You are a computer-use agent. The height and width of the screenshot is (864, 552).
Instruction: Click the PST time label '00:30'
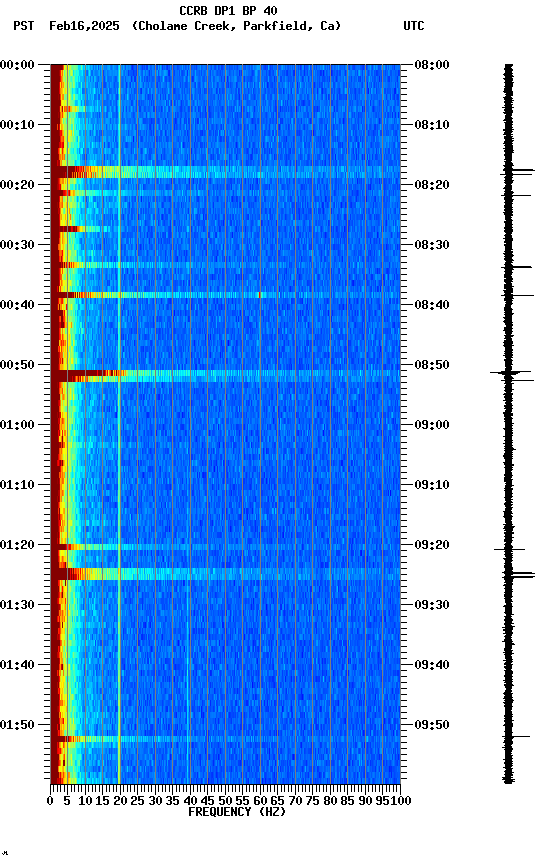[x=17, y=245]
